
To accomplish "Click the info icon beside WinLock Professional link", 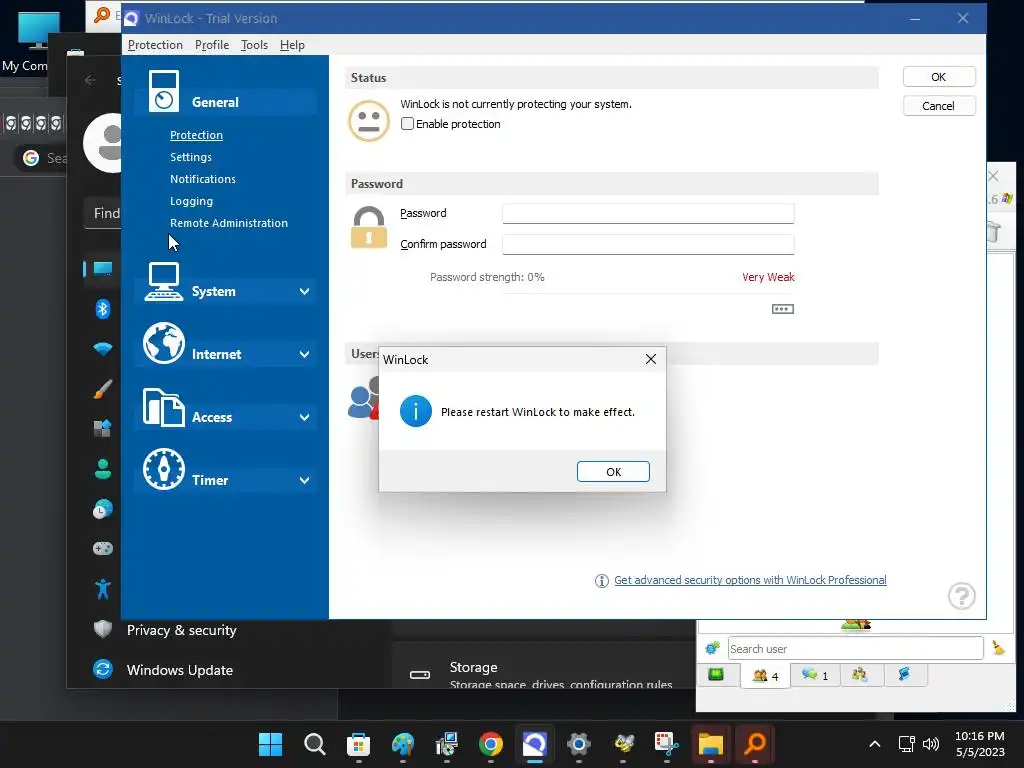I will pyautogui.click(x=601, y=581).
